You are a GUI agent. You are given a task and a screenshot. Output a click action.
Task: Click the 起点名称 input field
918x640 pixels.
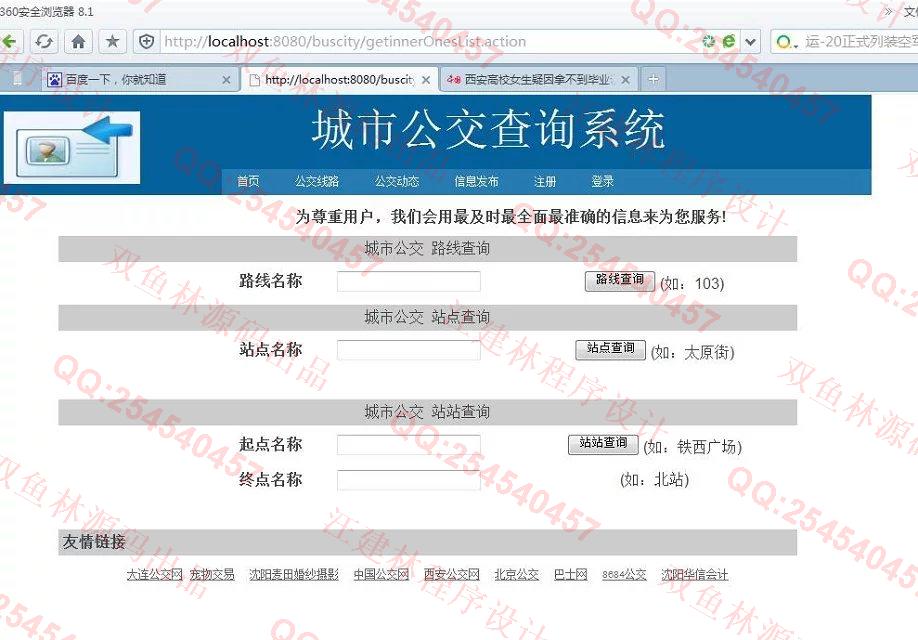409,445
